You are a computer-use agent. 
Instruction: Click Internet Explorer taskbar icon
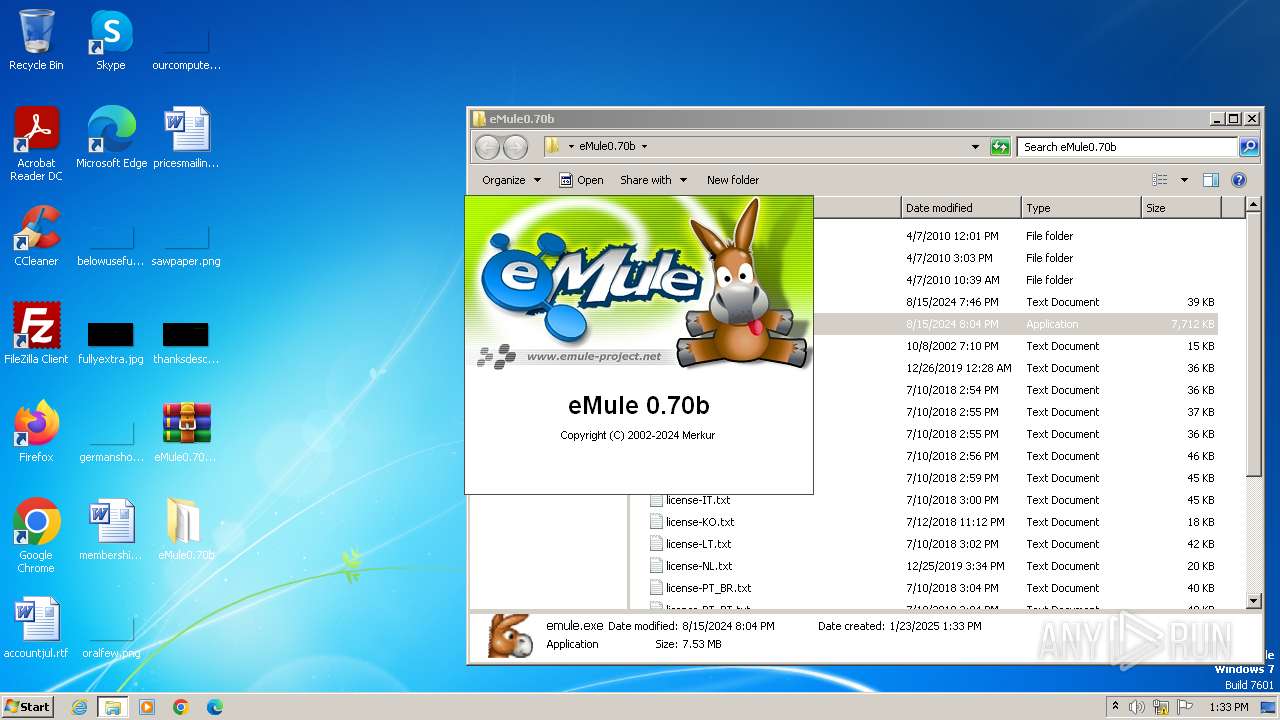pyautogui.click(x=80, y=707)
